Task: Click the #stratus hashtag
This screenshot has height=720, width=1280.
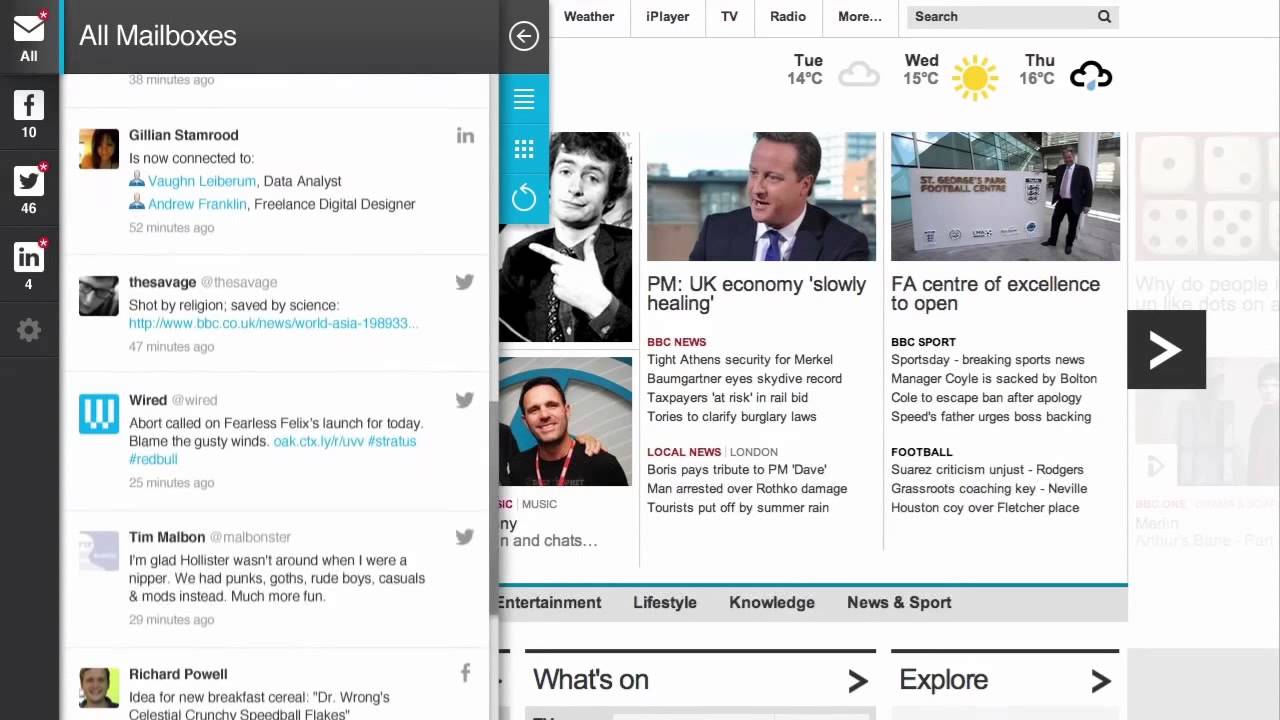Action: tap(392, 441)
